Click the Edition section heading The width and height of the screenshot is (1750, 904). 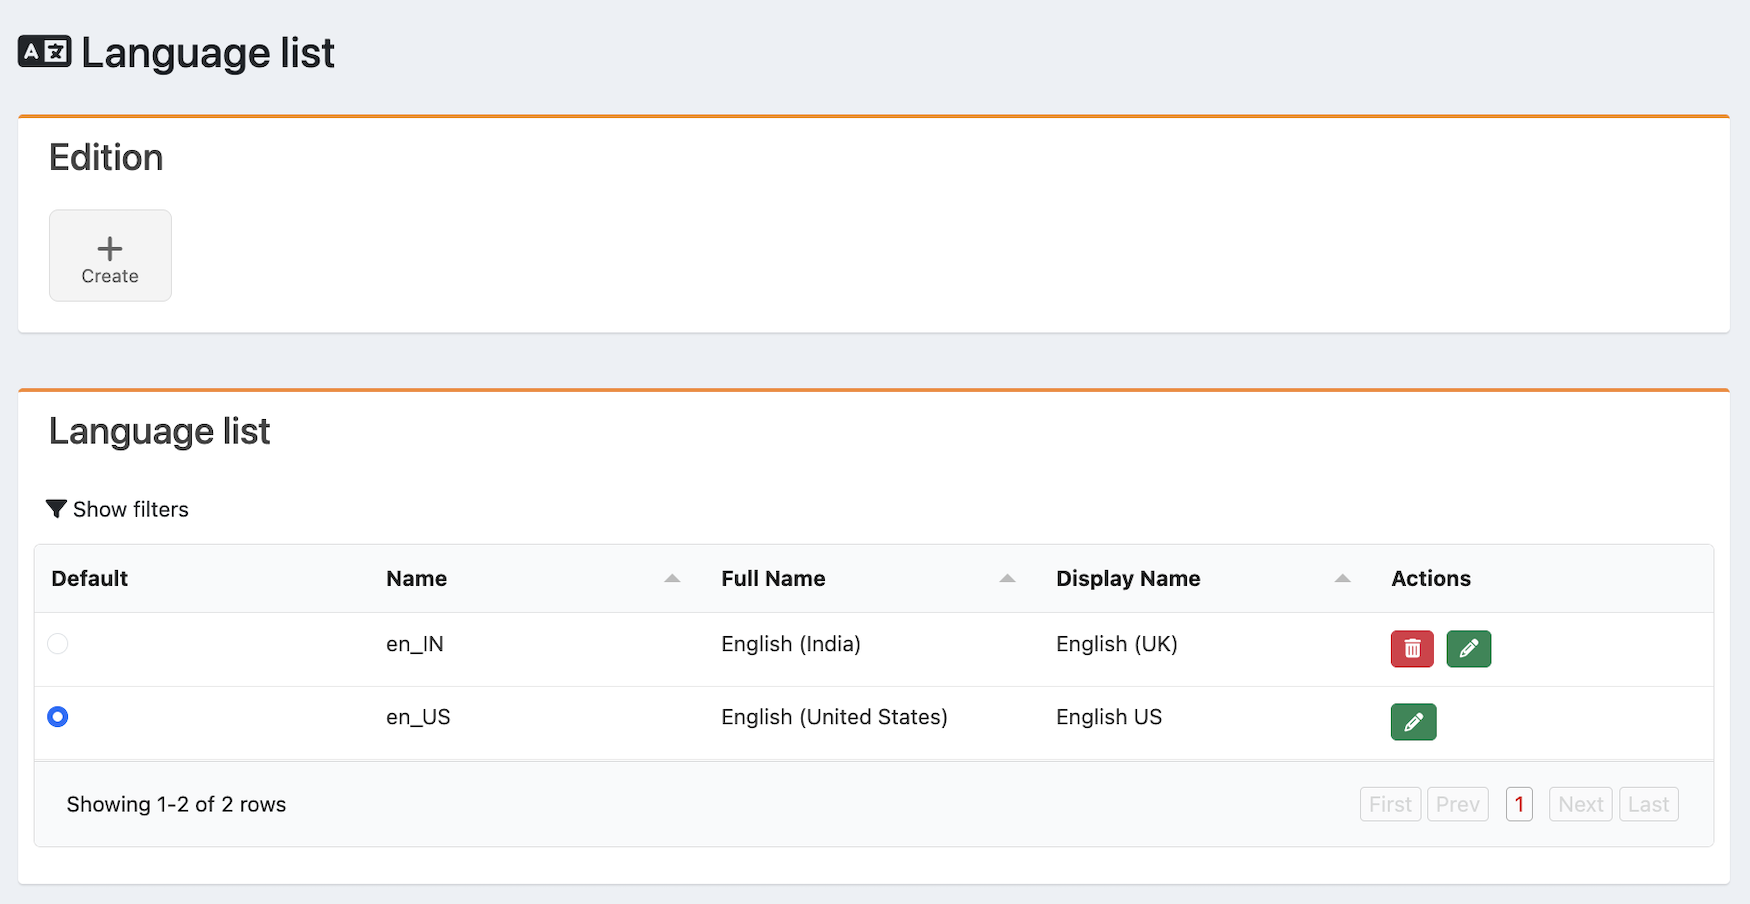click(106, 158)
